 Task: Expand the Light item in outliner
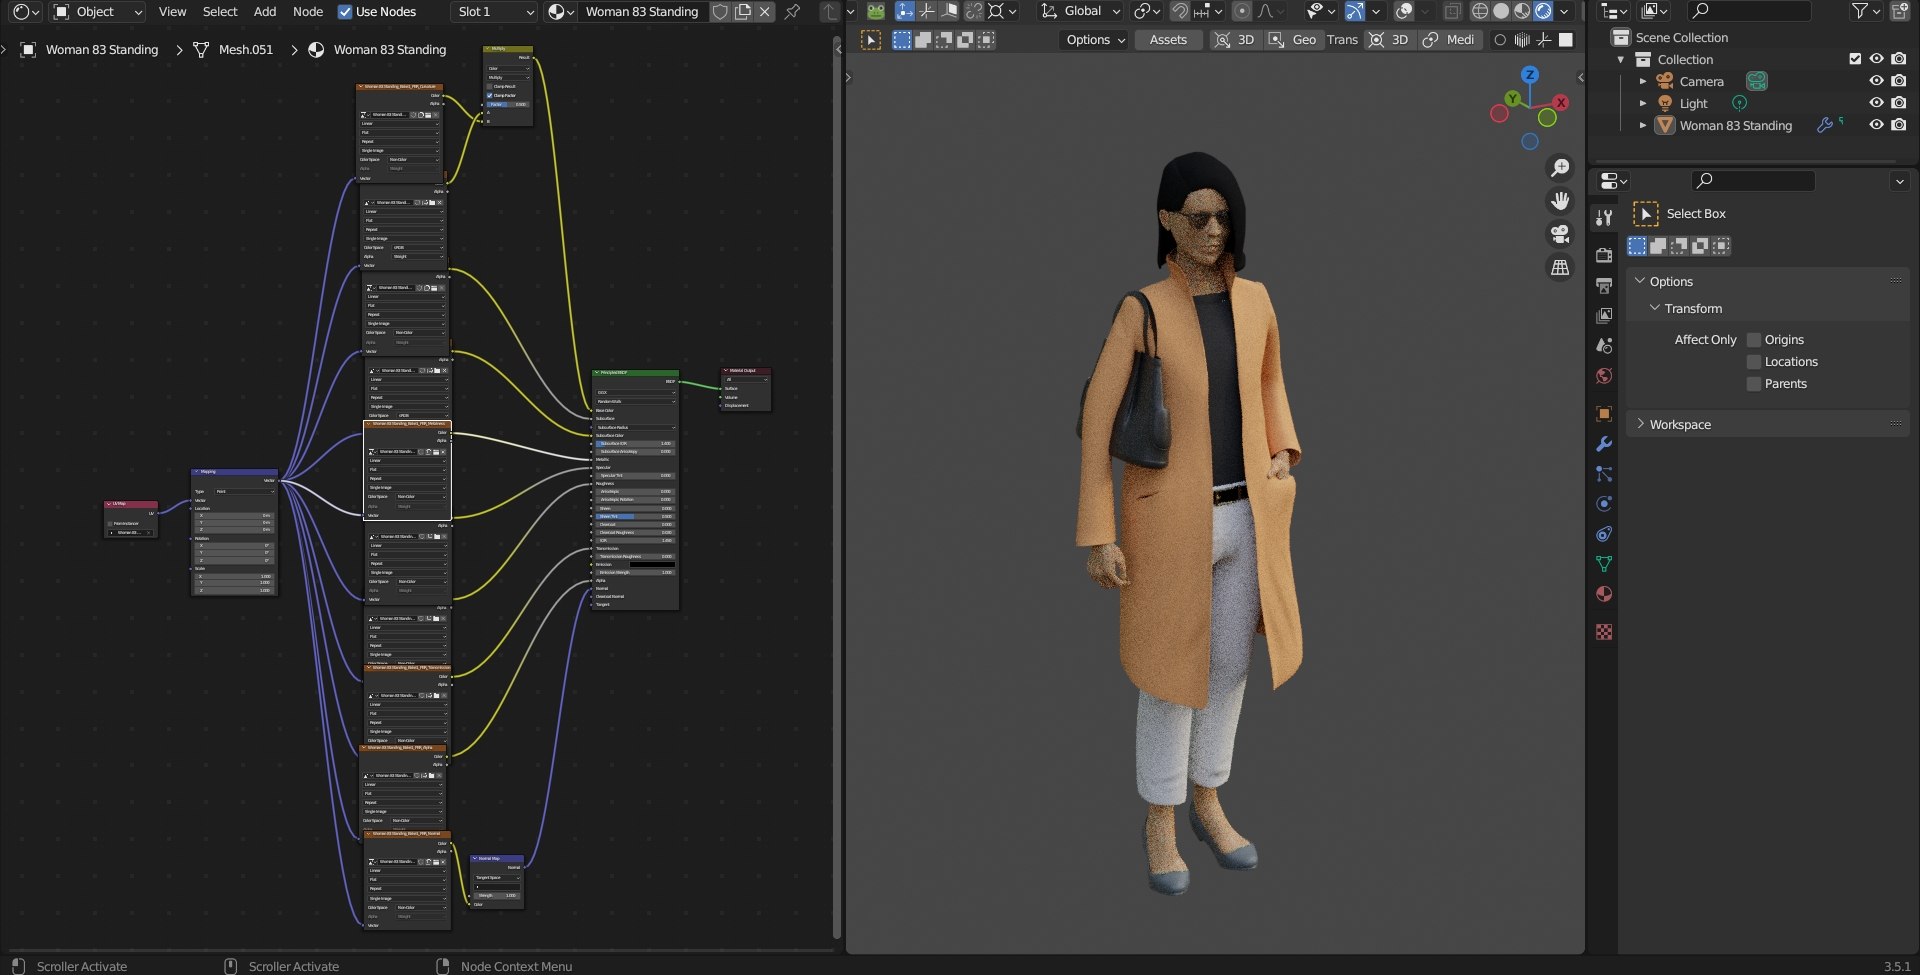1642,103
